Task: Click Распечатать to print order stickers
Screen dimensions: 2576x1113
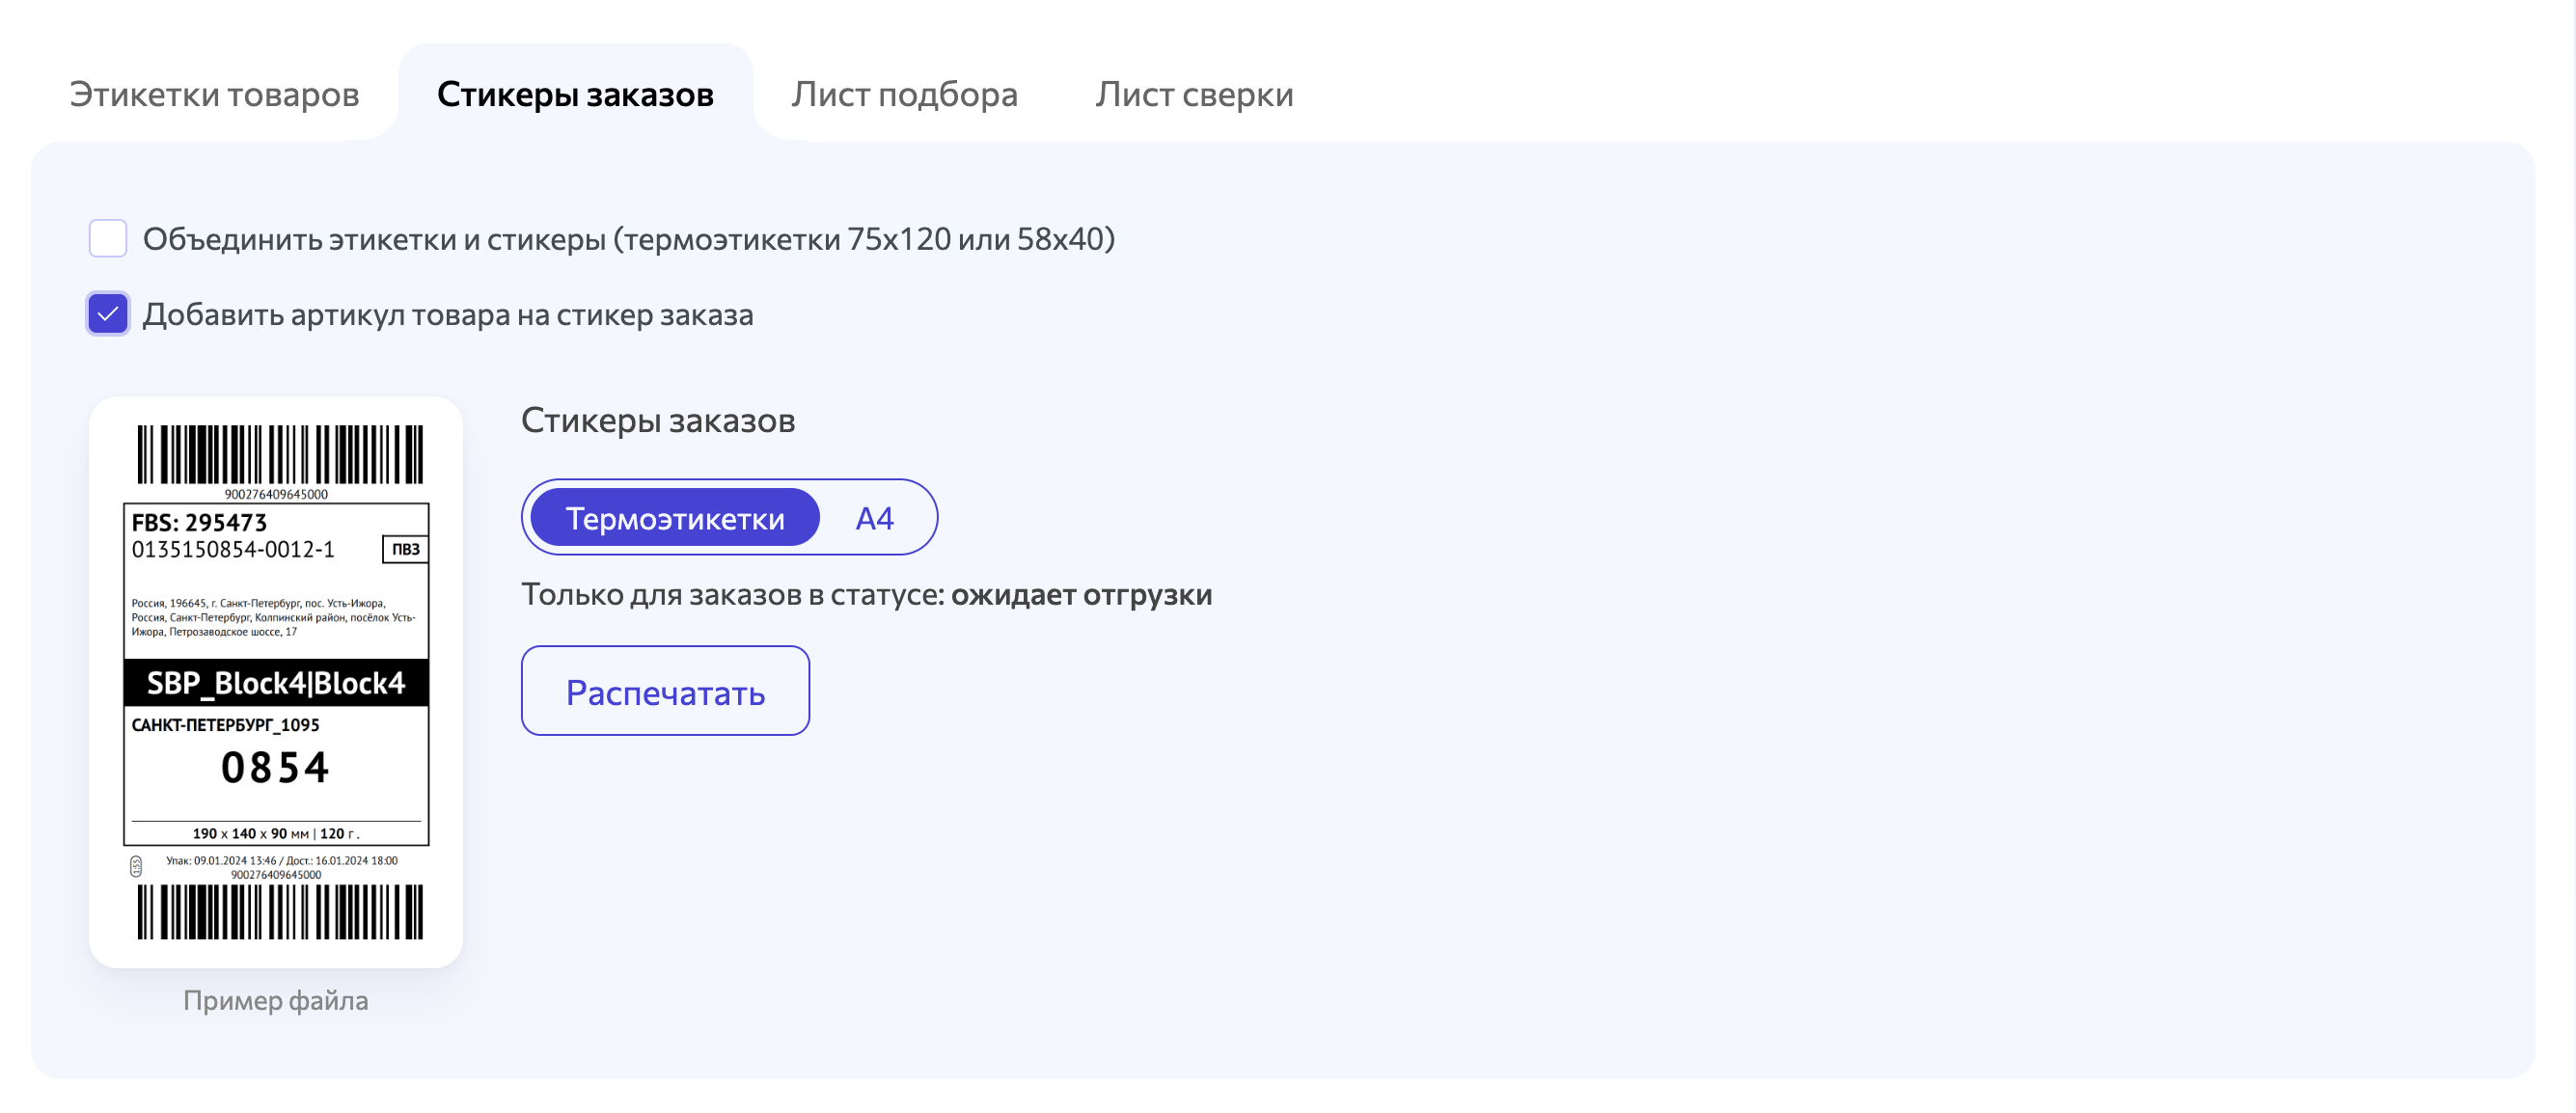Action: 664,690
